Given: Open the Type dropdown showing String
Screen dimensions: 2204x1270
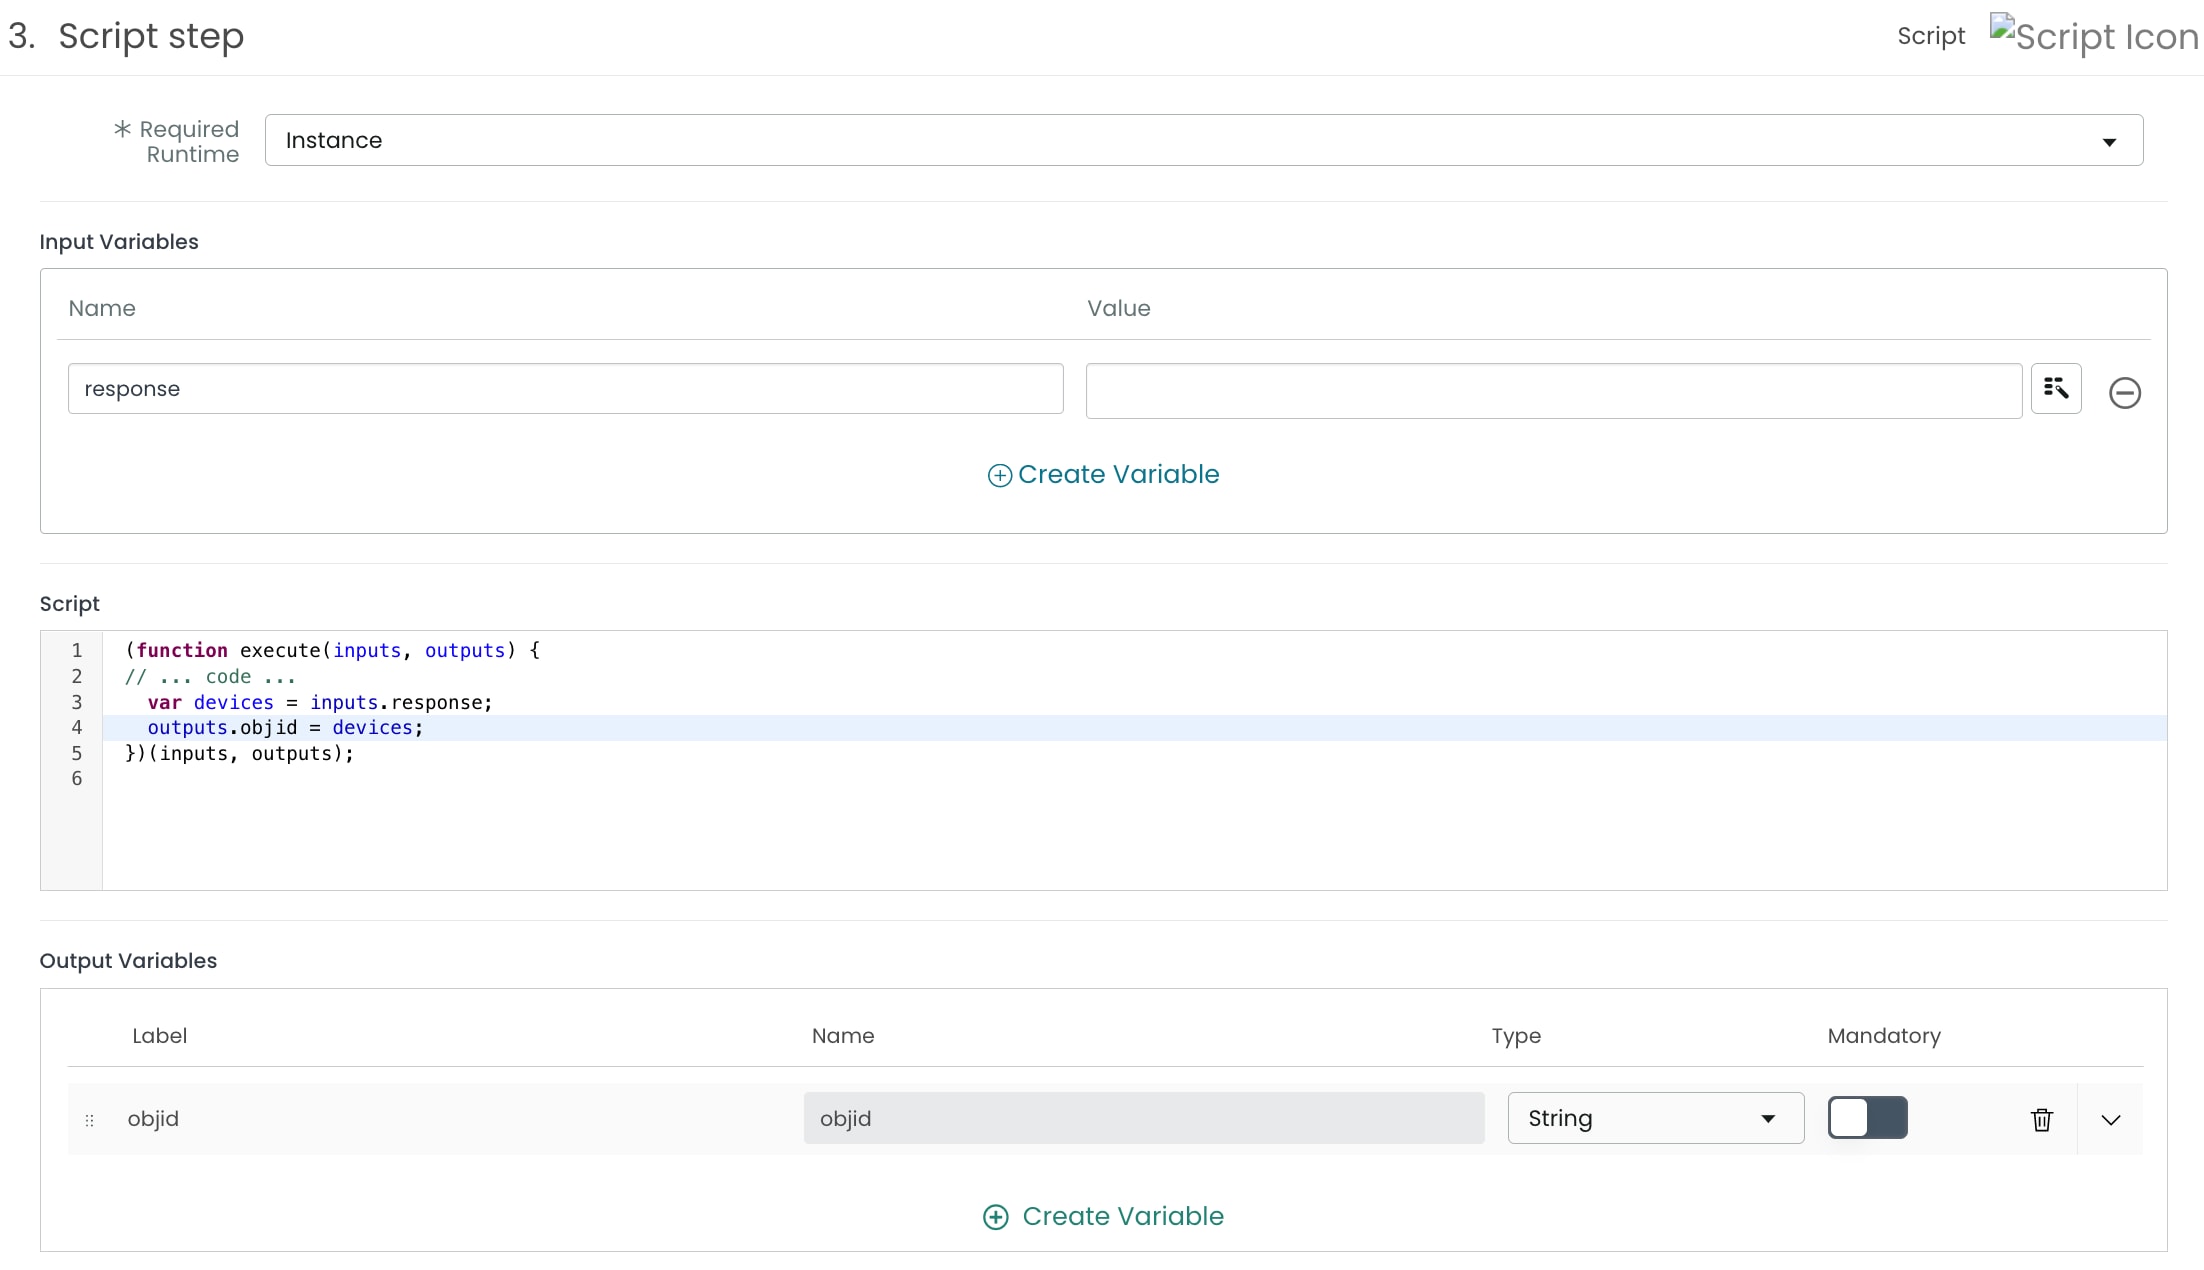Looking at the screenshot, I should tap(1655, 1117).
